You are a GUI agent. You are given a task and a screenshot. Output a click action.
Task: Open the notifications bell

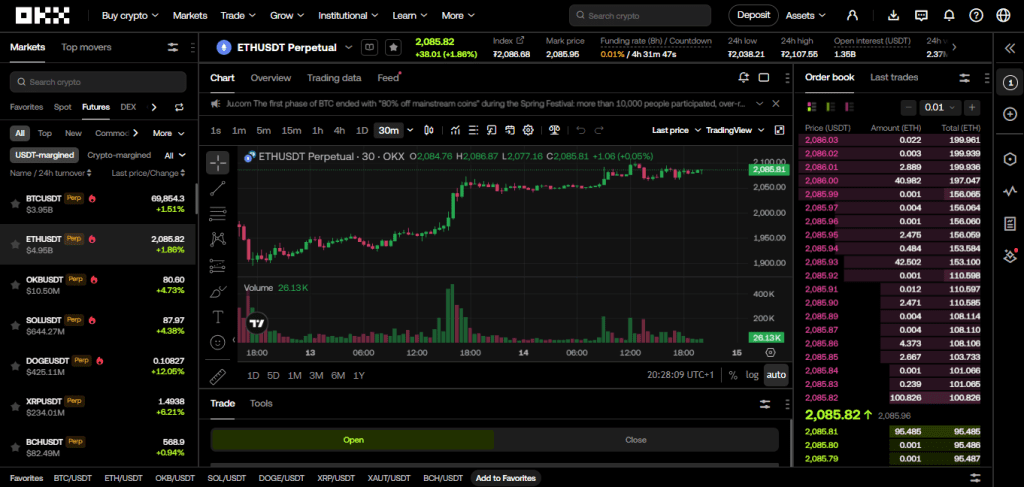[x=949, y=15]
